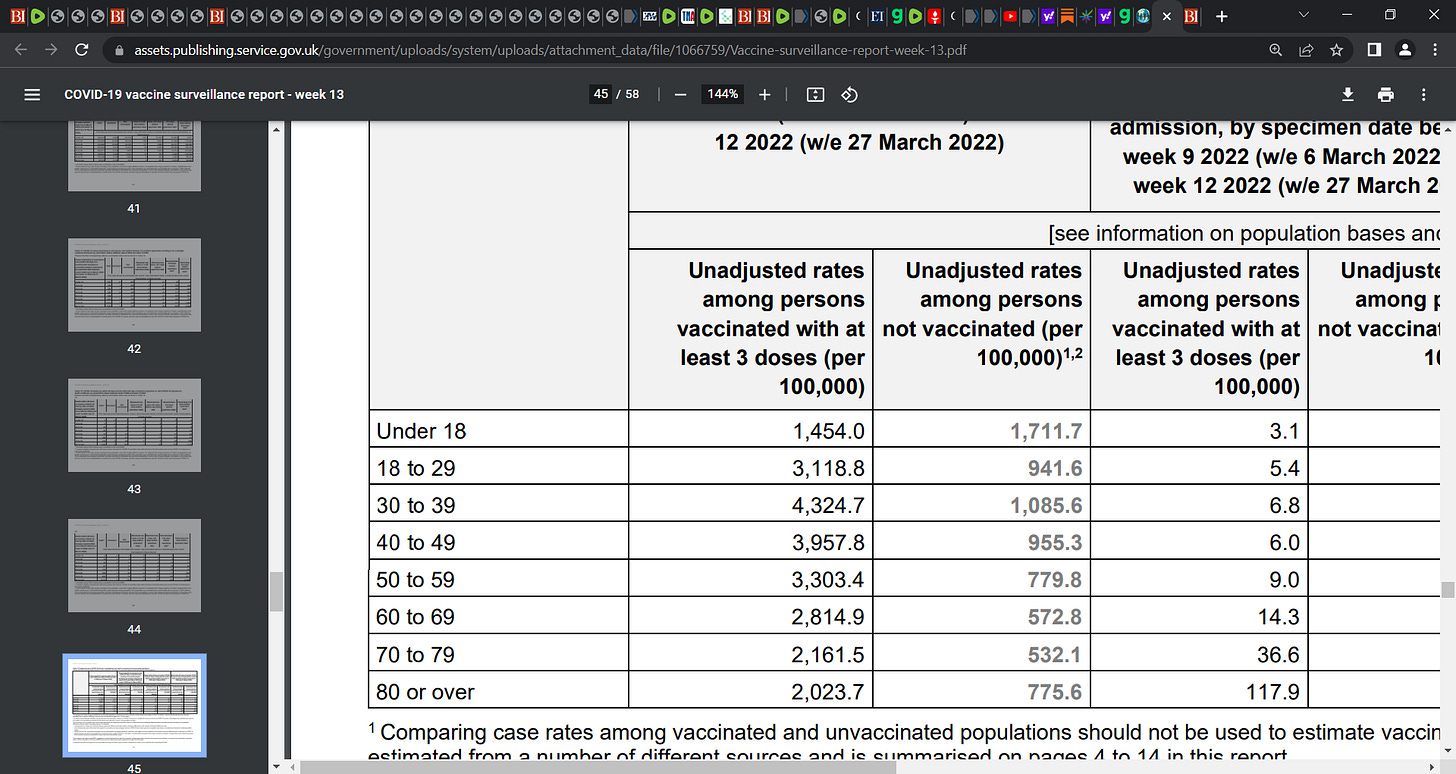This screenshot has width=1456, height=774.
Task: Rotate the document counterclockwise
Action: point(849,94)
